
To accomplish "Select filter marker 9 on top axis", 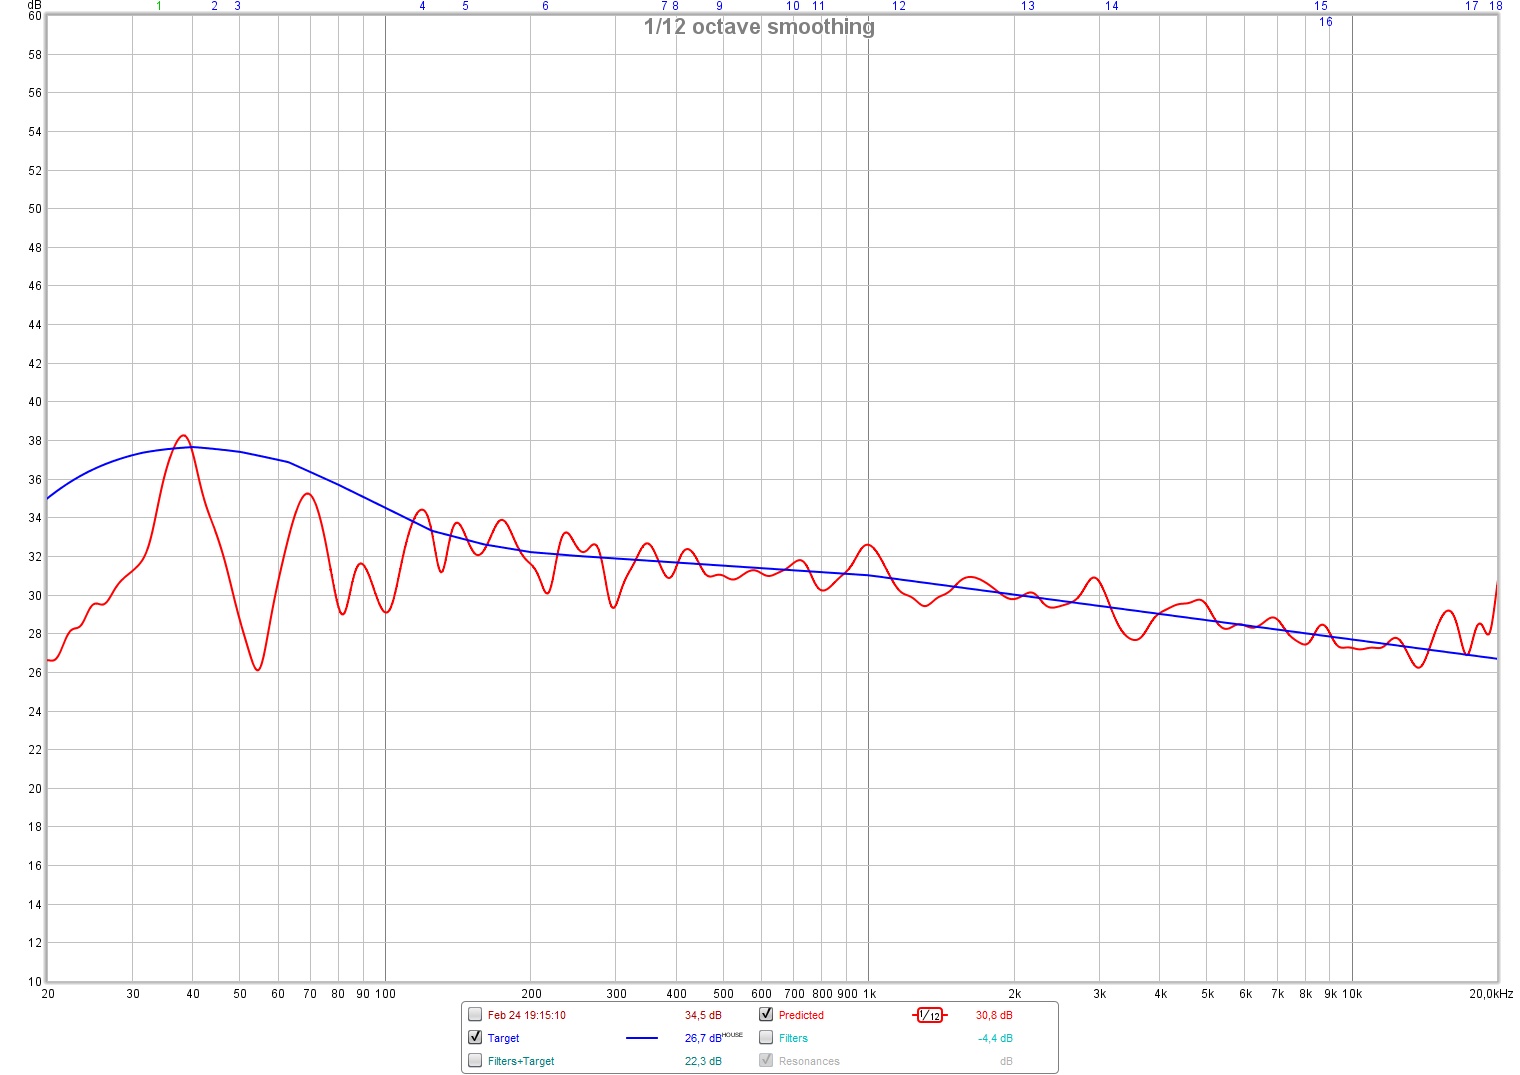I will [x=719, y=6].
